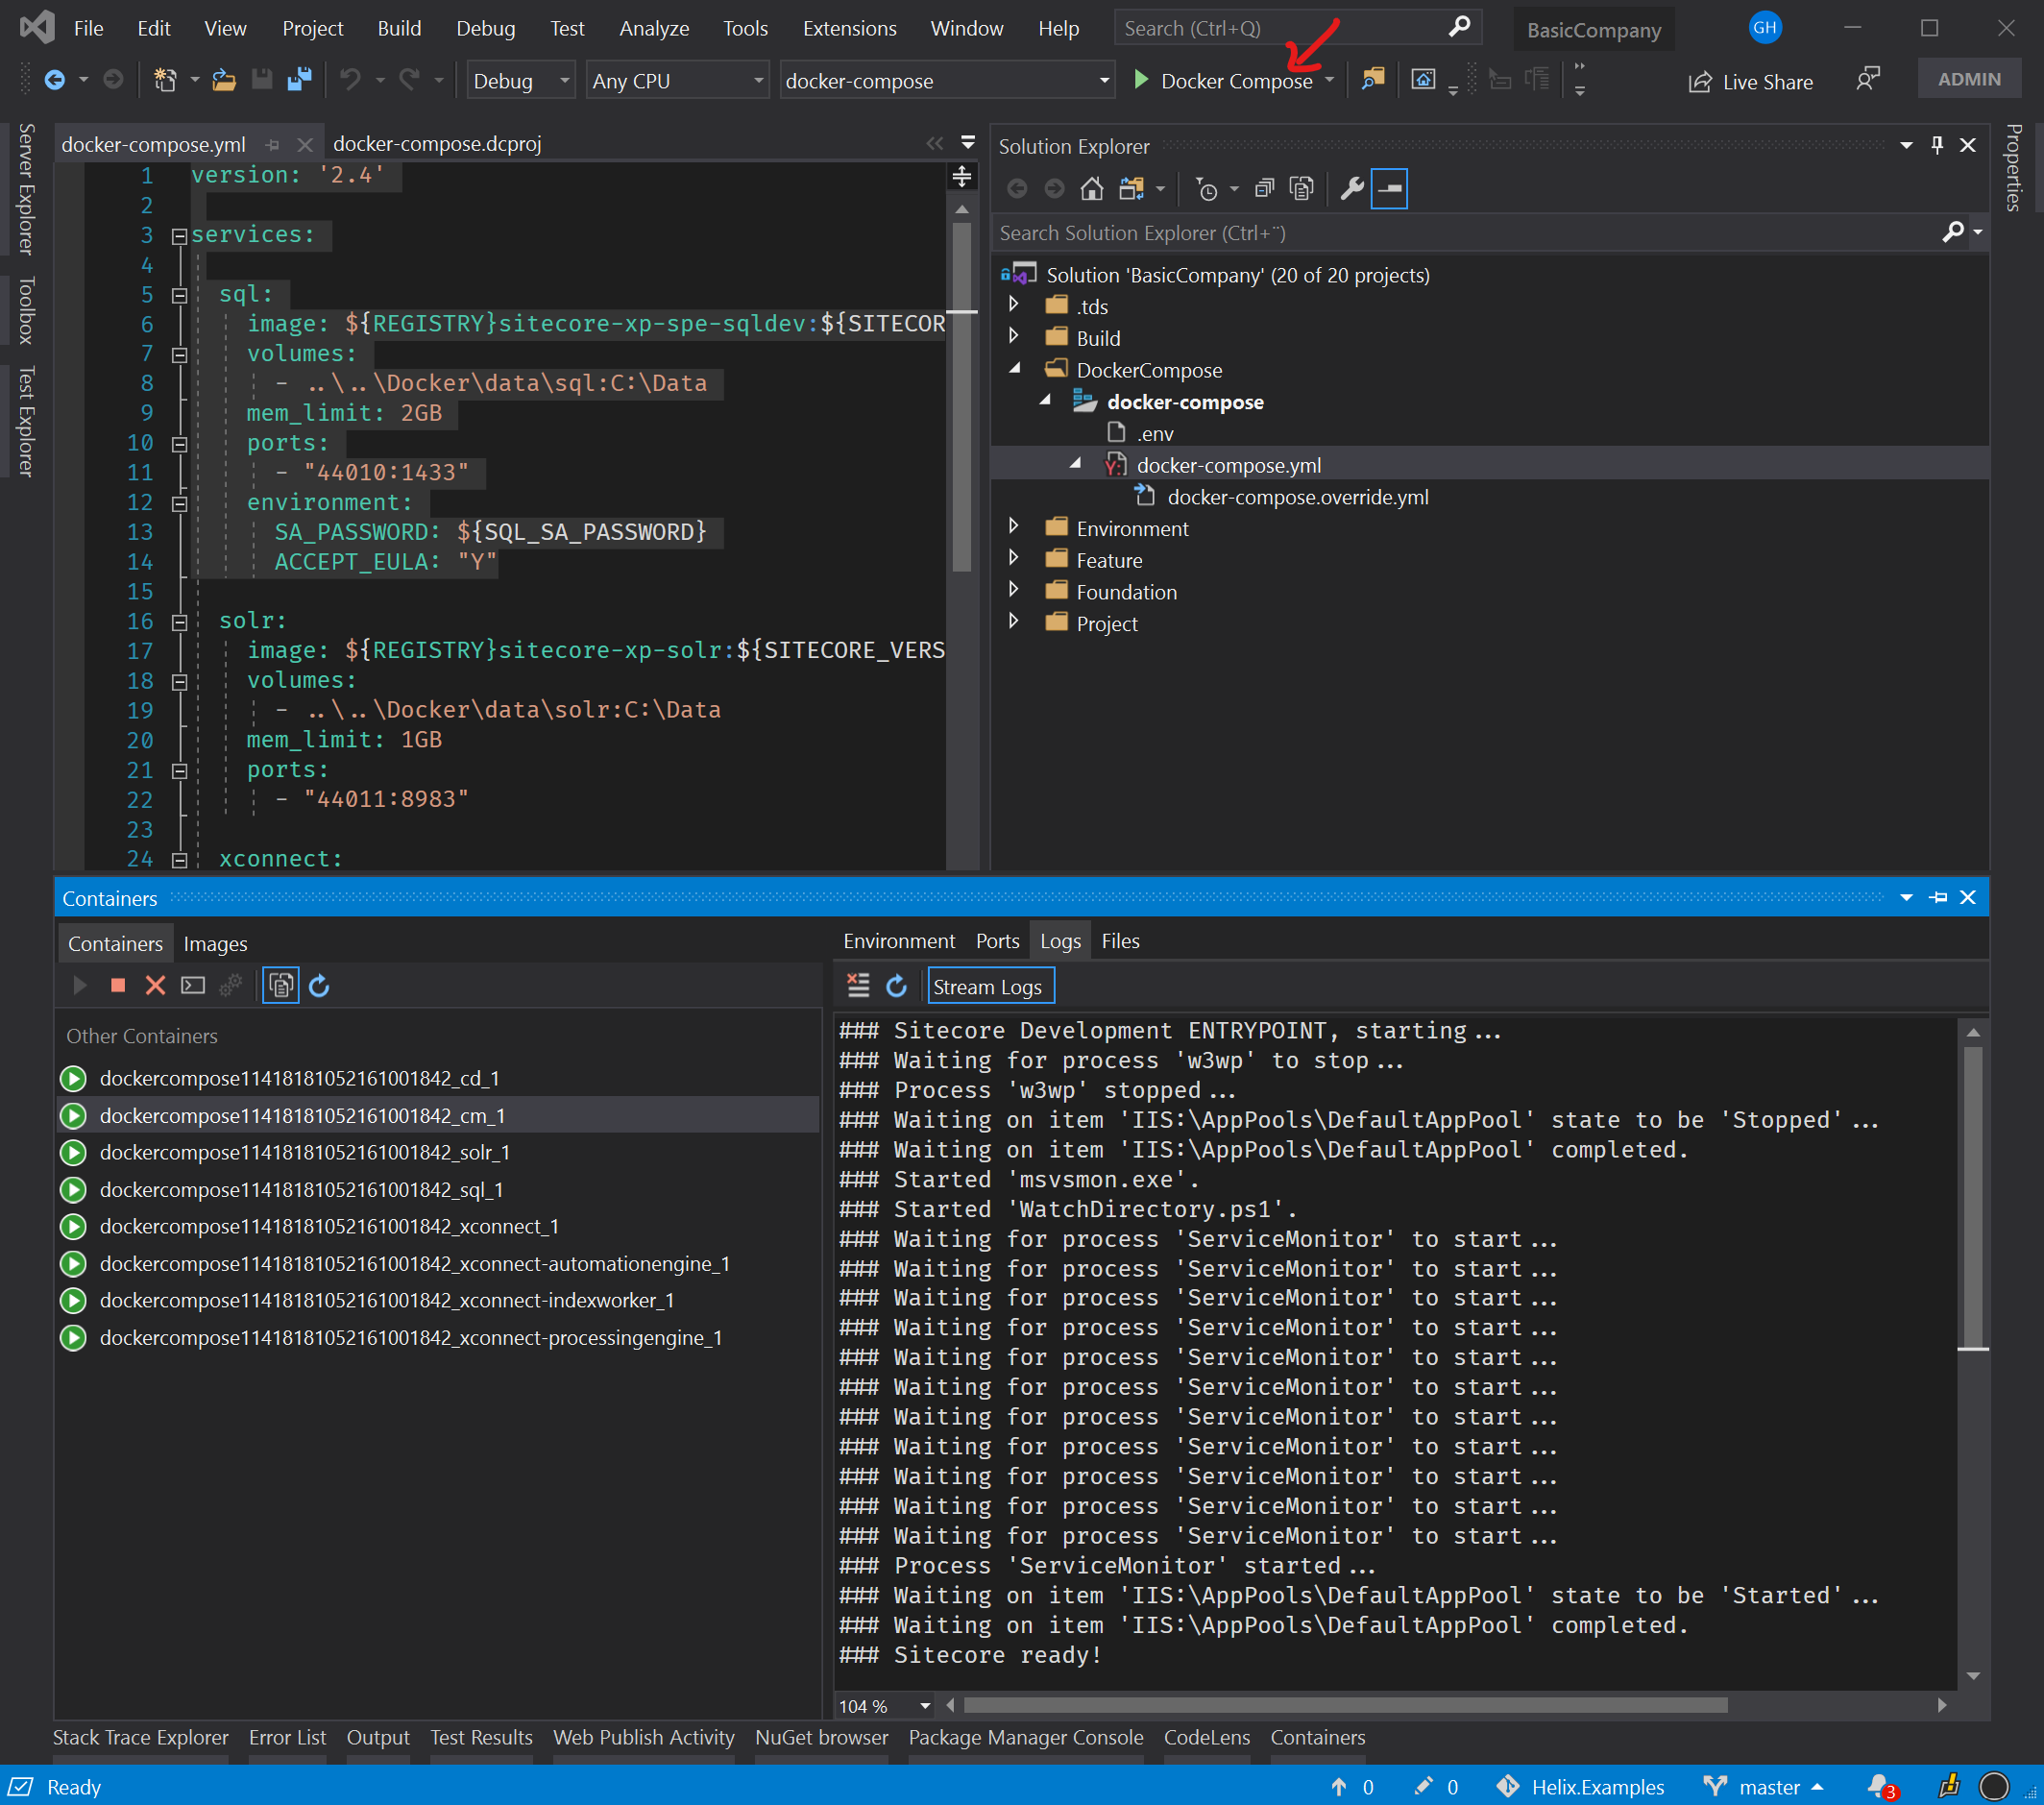Open Live Share session
The height and width of the screenshot is (1805, 2044).
(x=1750, y=81)
